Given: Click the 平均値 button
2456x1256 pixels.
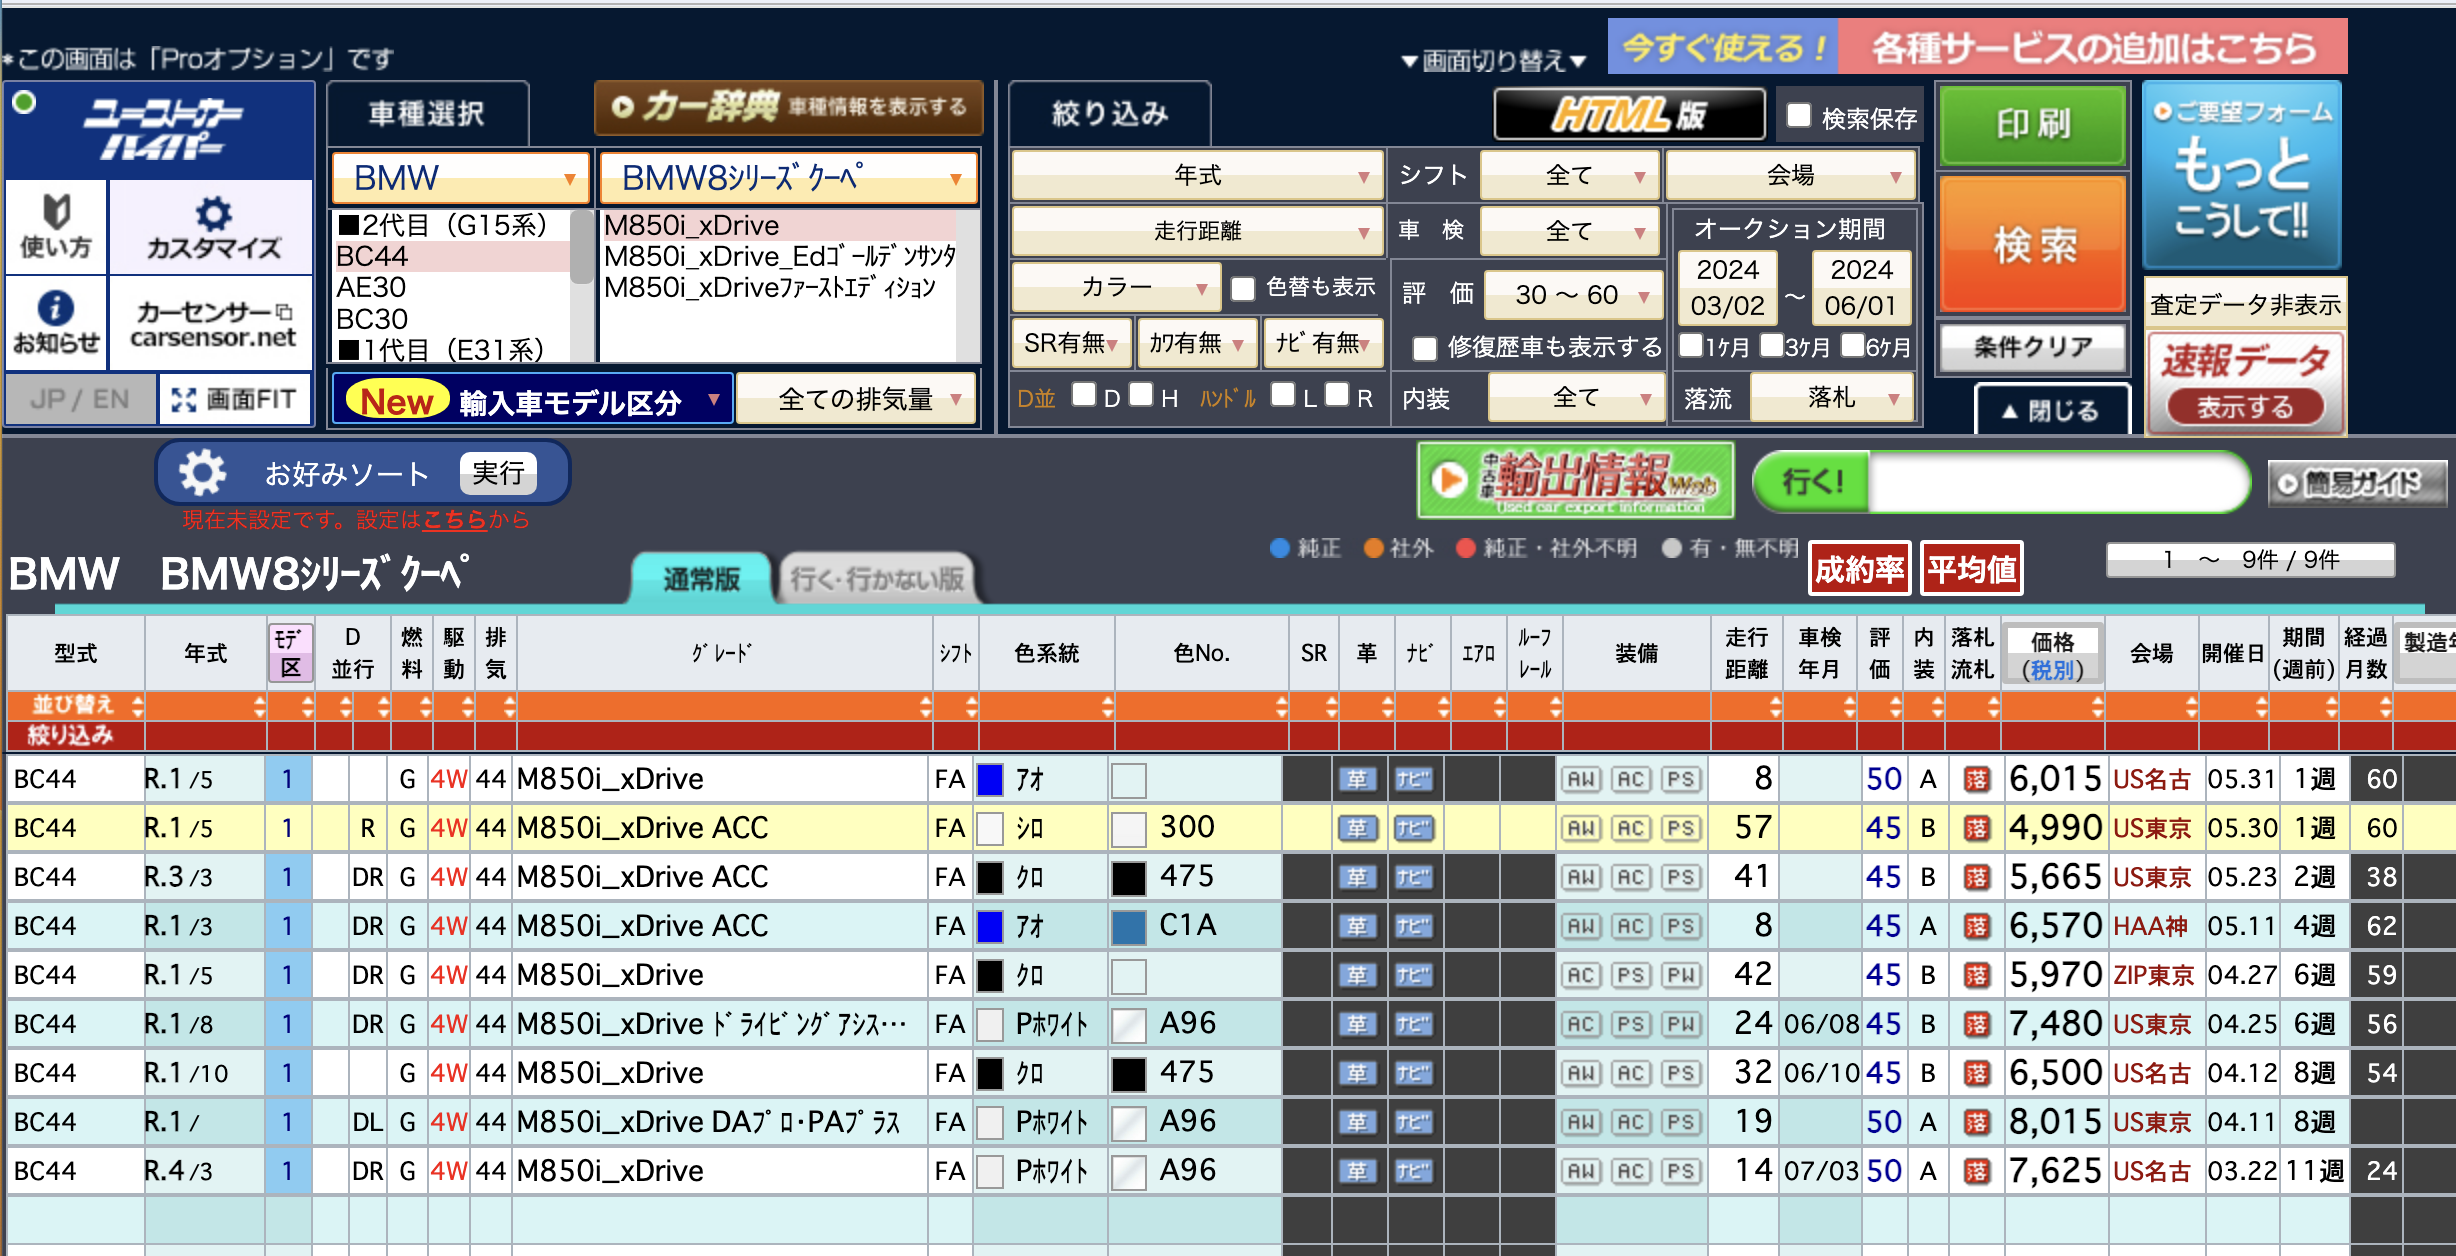Looking at the screenshot, I should pos(1971,569).
